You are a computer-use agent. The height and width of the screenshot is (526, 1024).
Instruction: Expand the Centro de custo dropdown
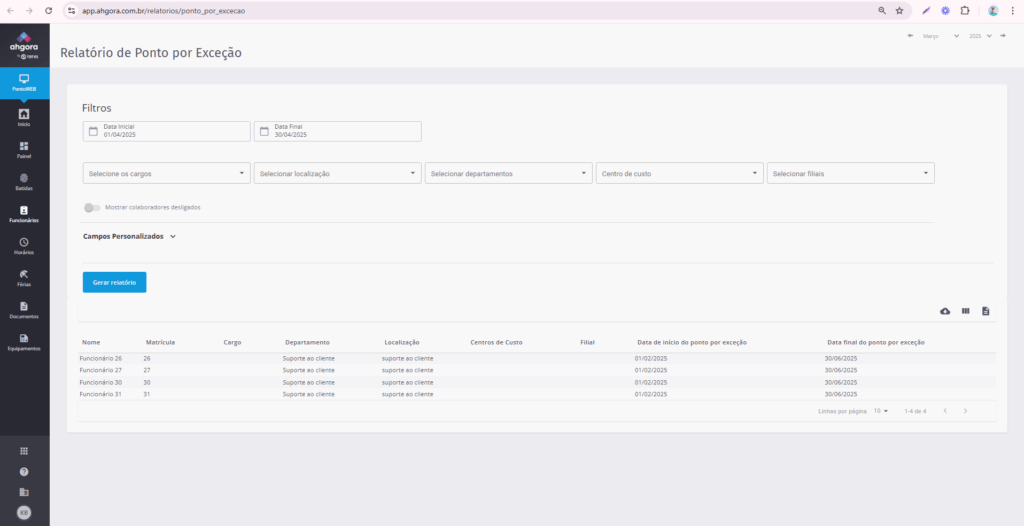tap(679, 173)
